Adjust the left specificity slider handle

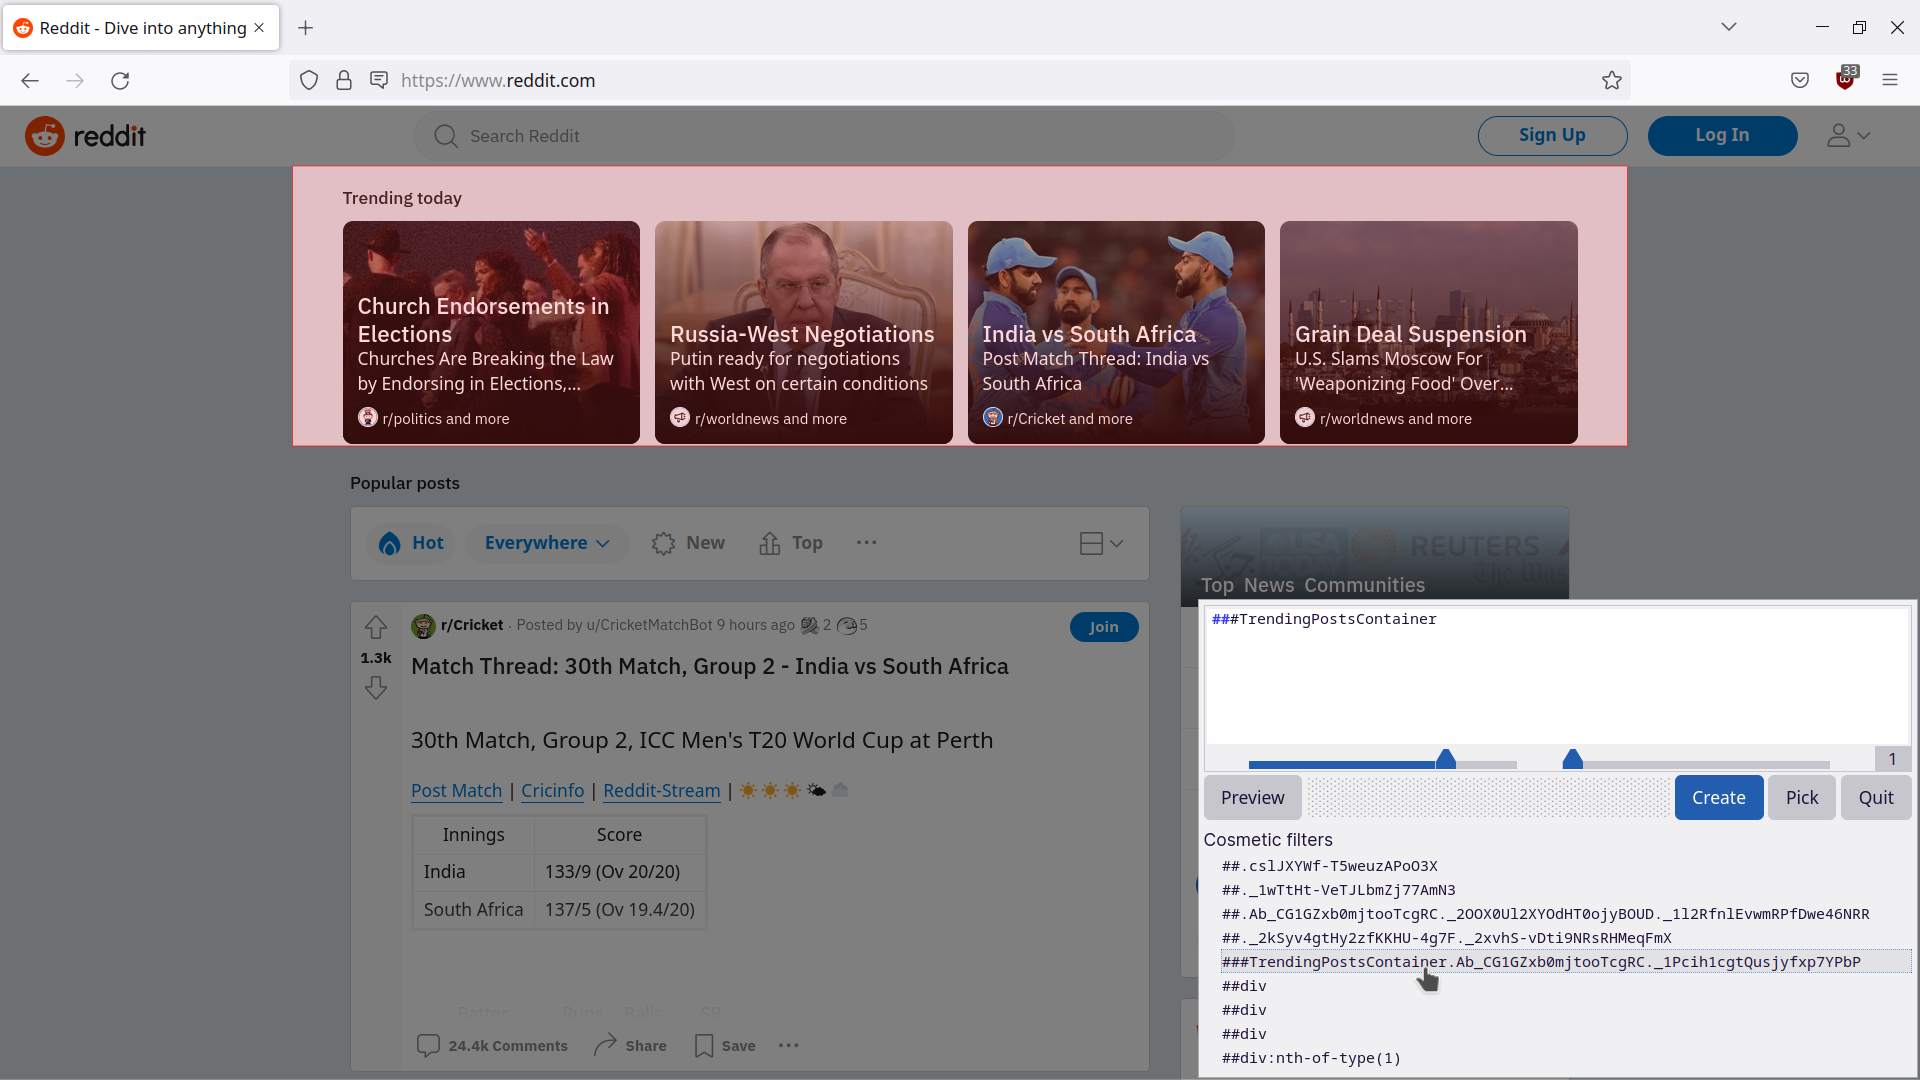click(x=1446, y=759)
